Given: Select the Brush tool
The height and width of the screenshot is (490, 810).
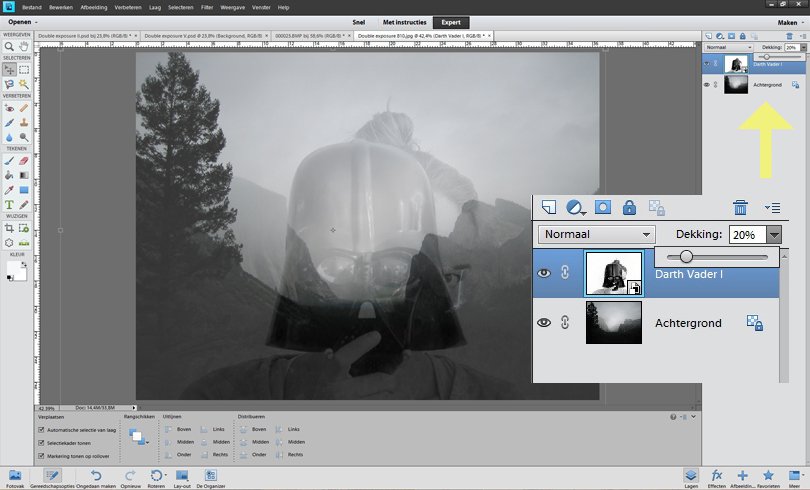Looking at the screenshot, I should 9,161.
